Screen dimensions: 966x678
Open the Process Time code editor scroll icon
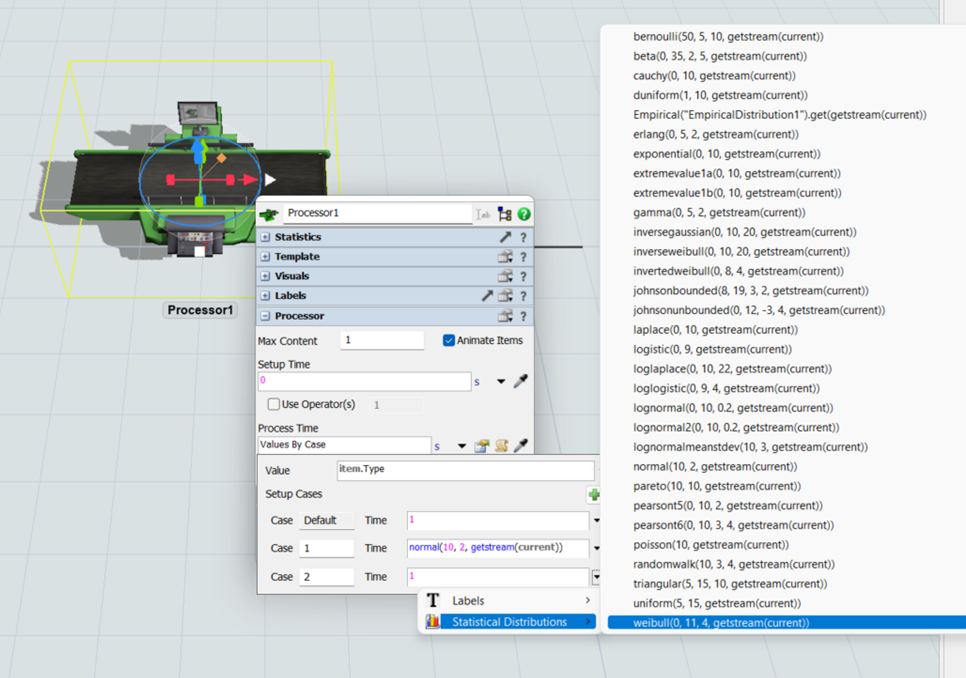[x=501, y=446]
